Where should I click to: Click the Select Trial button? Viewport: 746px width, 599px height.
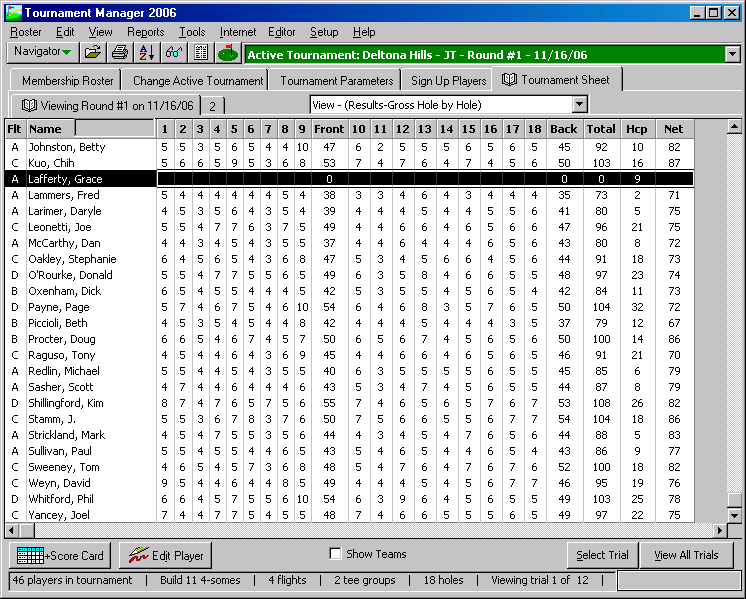(x=602, y=555)
